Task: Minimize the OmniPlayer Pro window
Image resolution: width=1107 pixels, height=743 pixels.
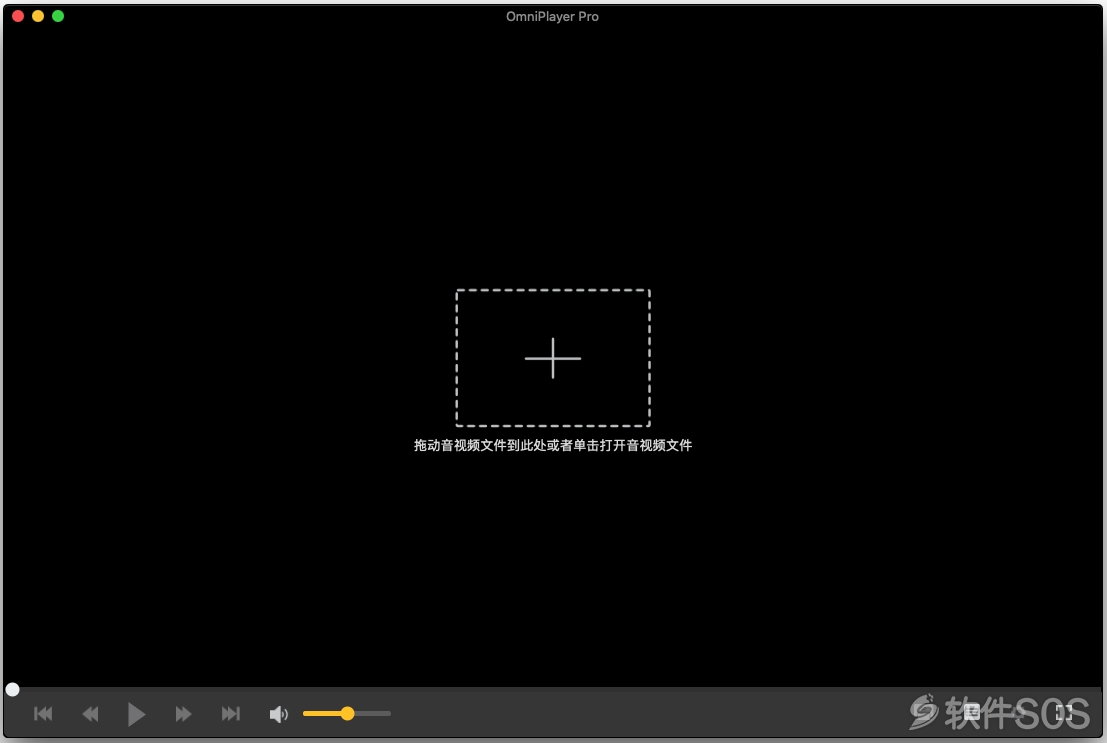Action: tap(38, 16)
